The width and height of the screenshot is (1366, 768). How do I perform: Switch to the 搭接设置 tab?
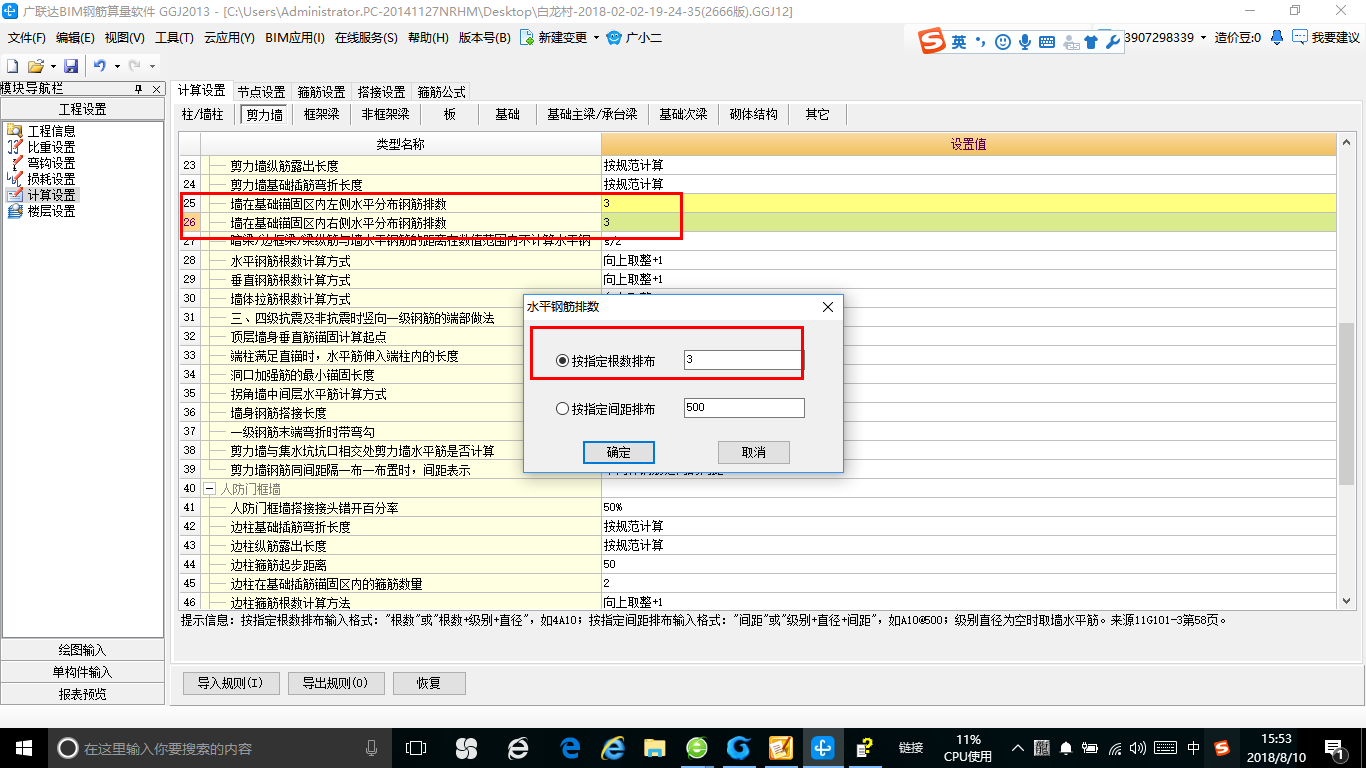point(381,92)
